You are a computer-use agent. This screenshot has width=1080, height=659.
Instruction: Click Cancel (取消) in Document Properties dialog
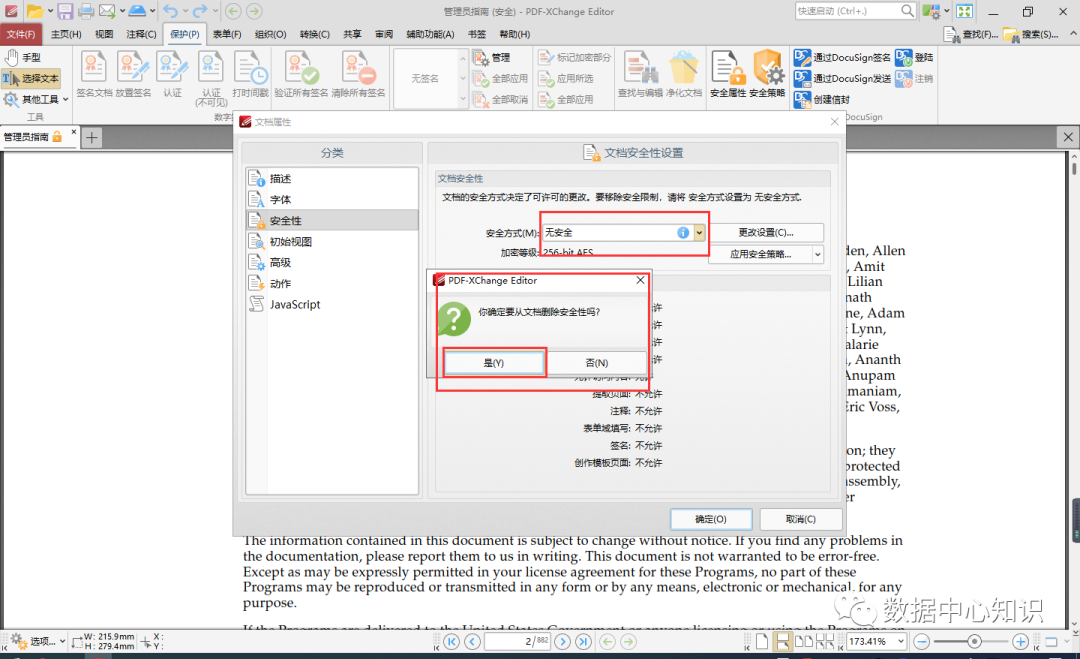point(800,519)
